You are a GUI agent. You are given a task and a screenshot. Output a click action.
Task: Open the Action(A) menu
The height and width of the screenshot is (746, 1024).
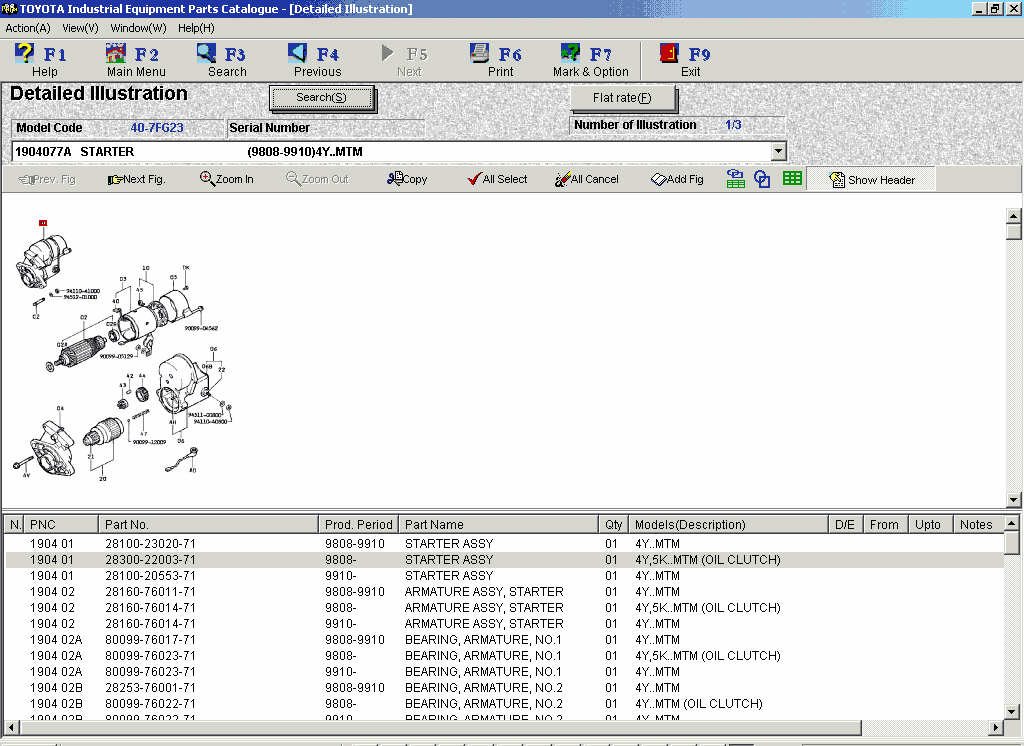pos(27,28)
